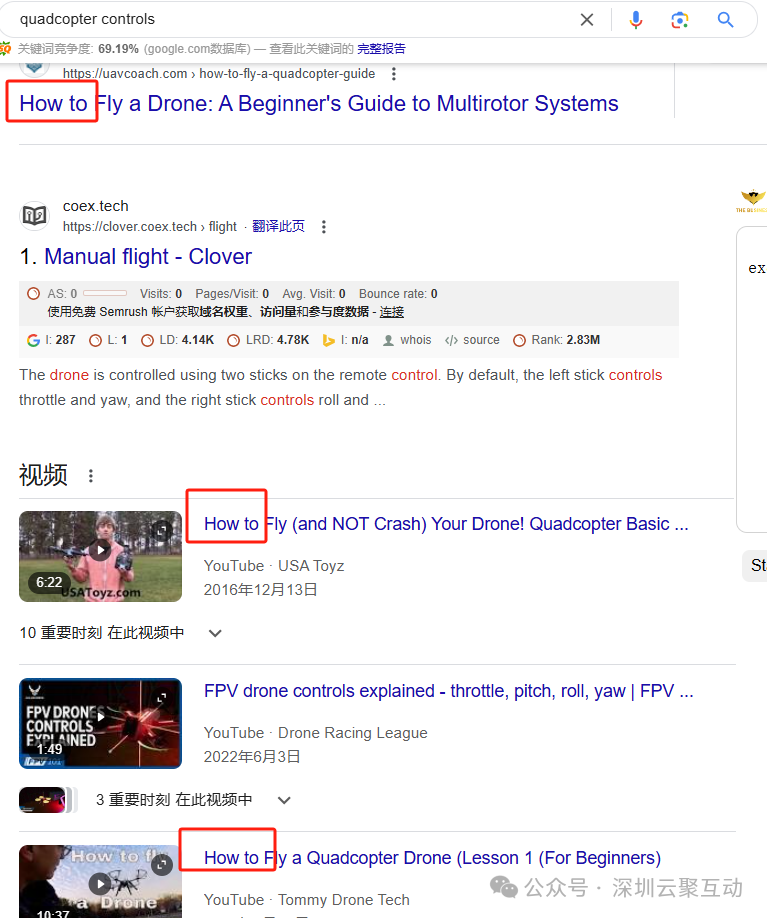Click the Google index count icon
The image size is (767, 918).
33,340
